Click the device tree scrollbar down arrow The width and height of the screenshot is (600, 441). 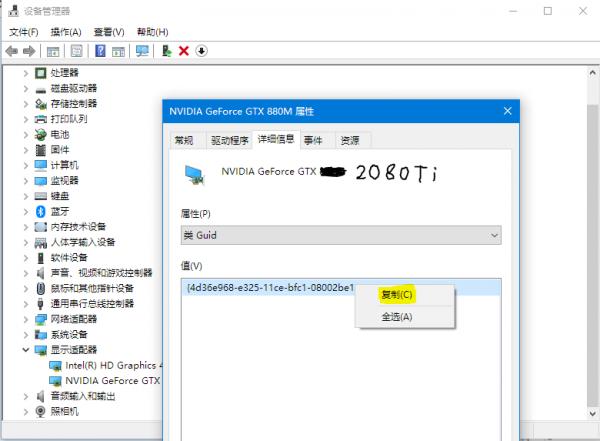tap(592, 413)
